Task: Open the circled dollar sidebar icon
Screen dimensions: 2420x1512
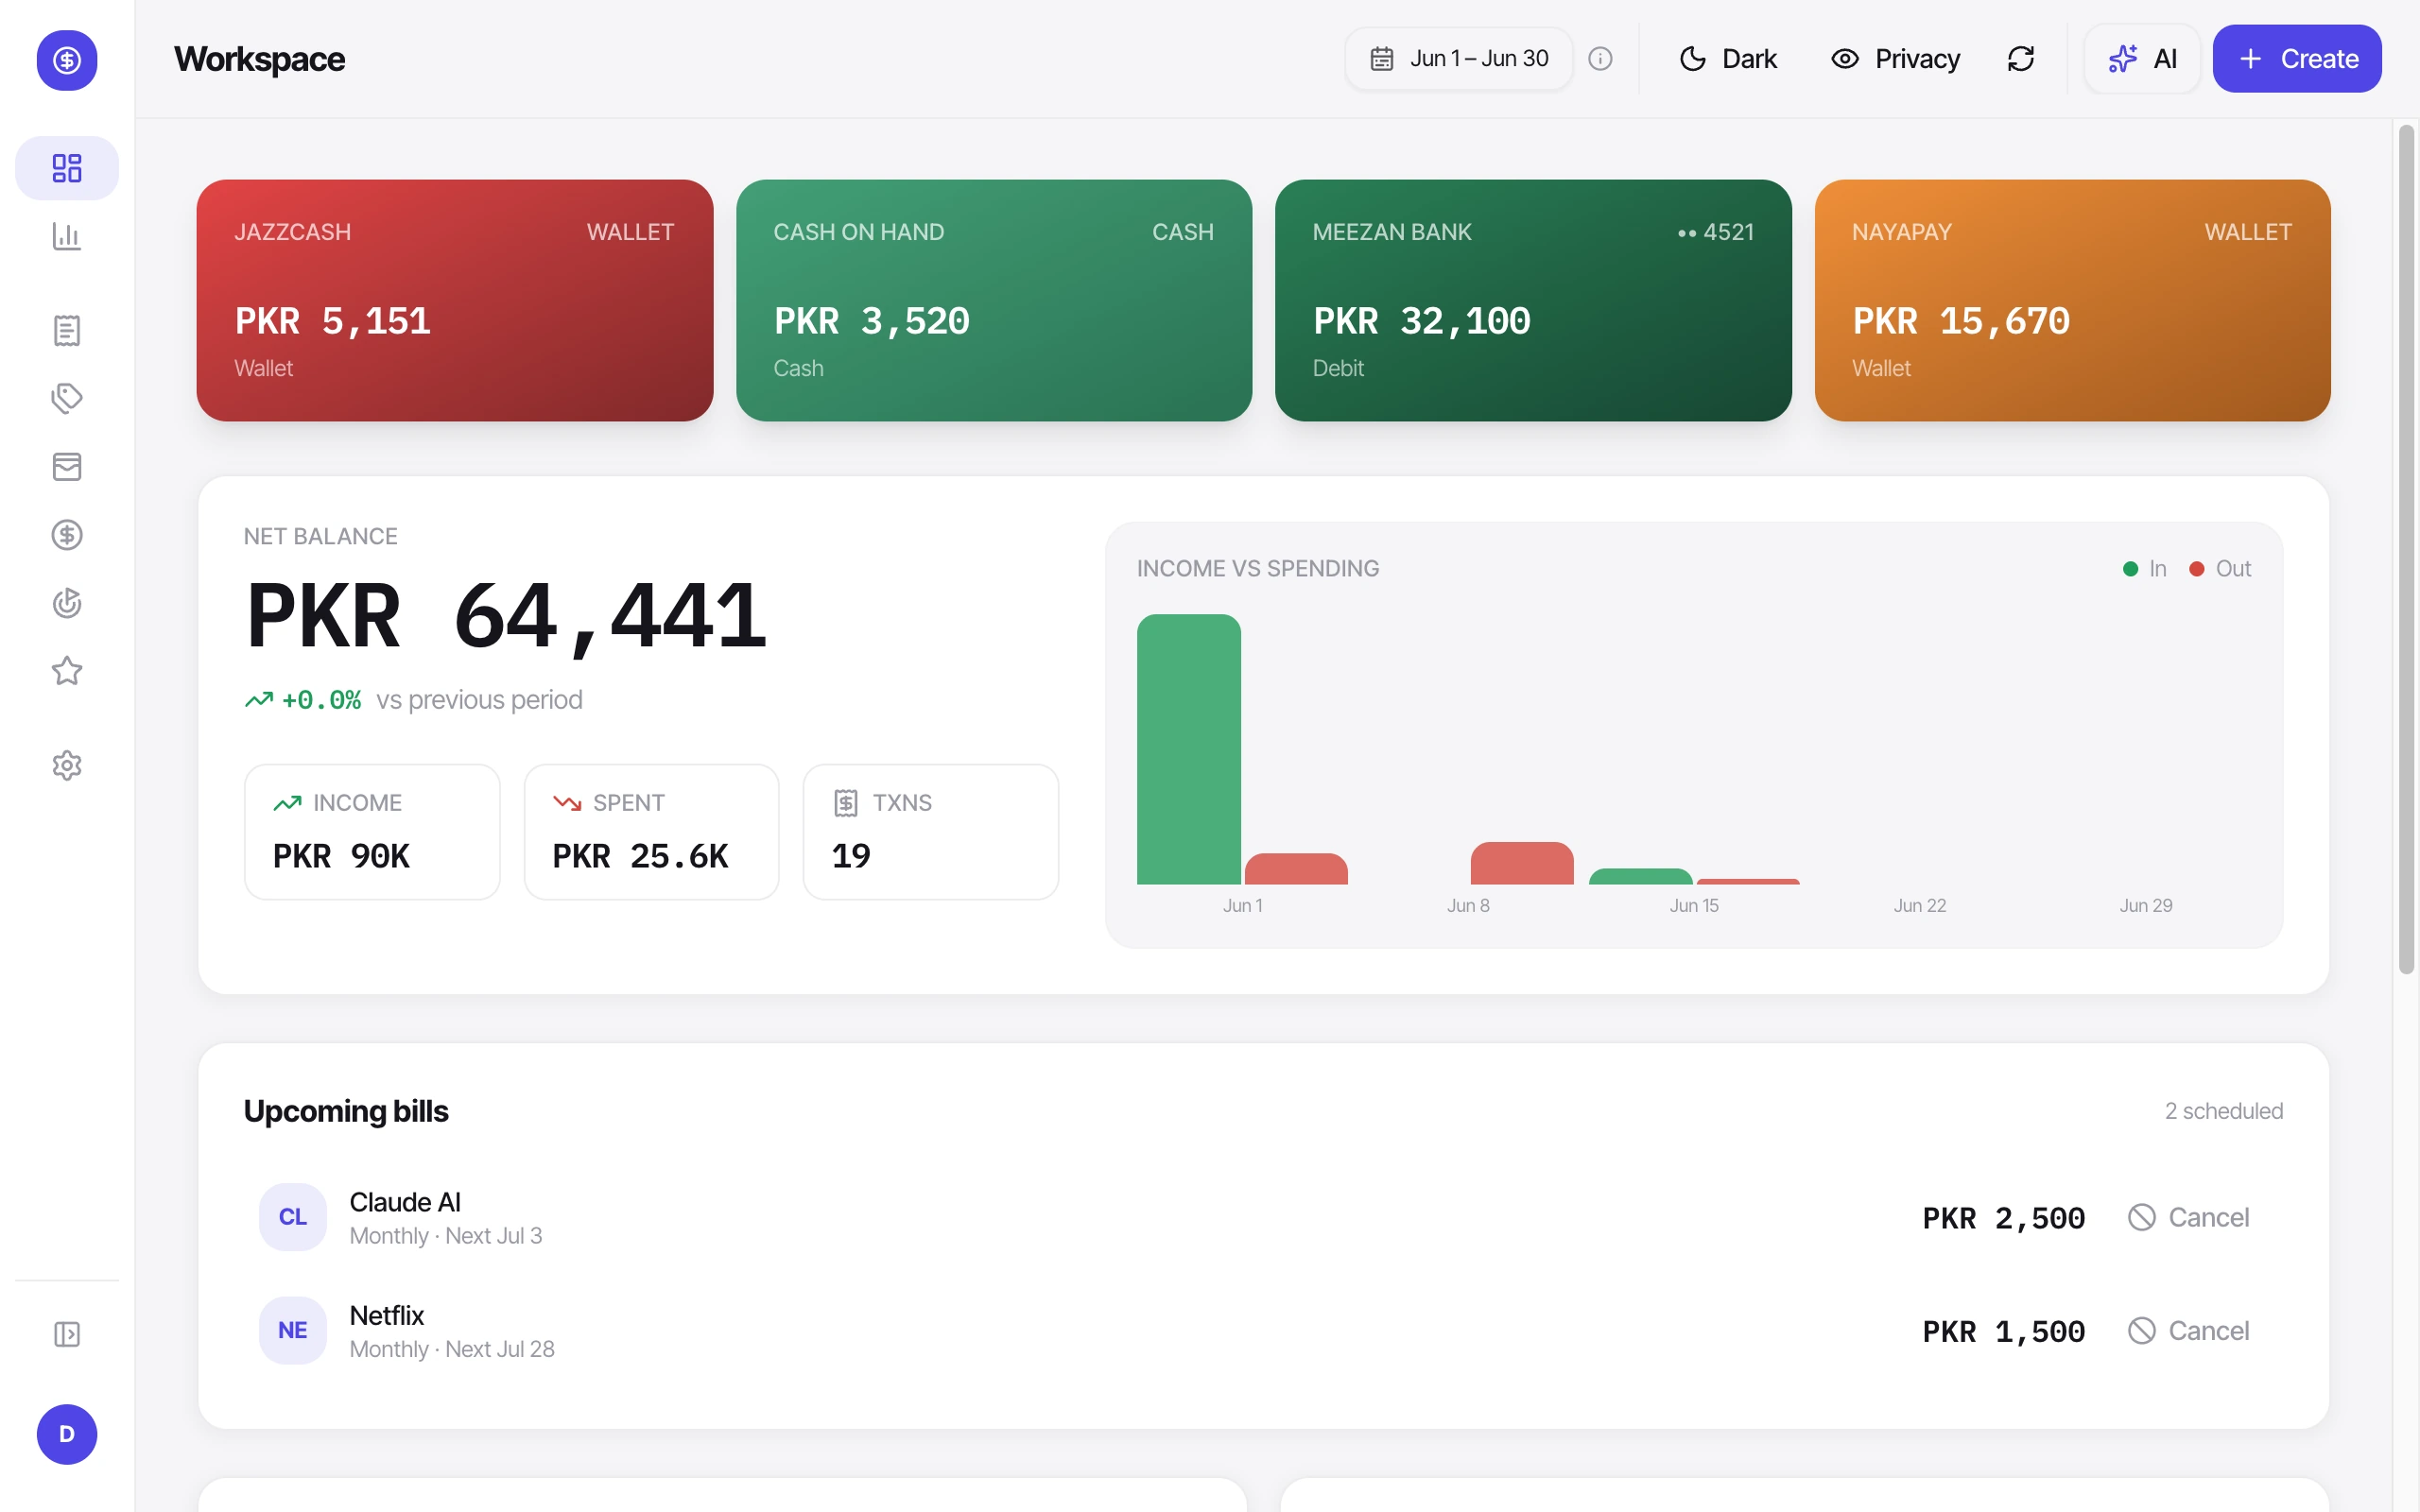Action: pyautogui.click(x=67, y=535)
